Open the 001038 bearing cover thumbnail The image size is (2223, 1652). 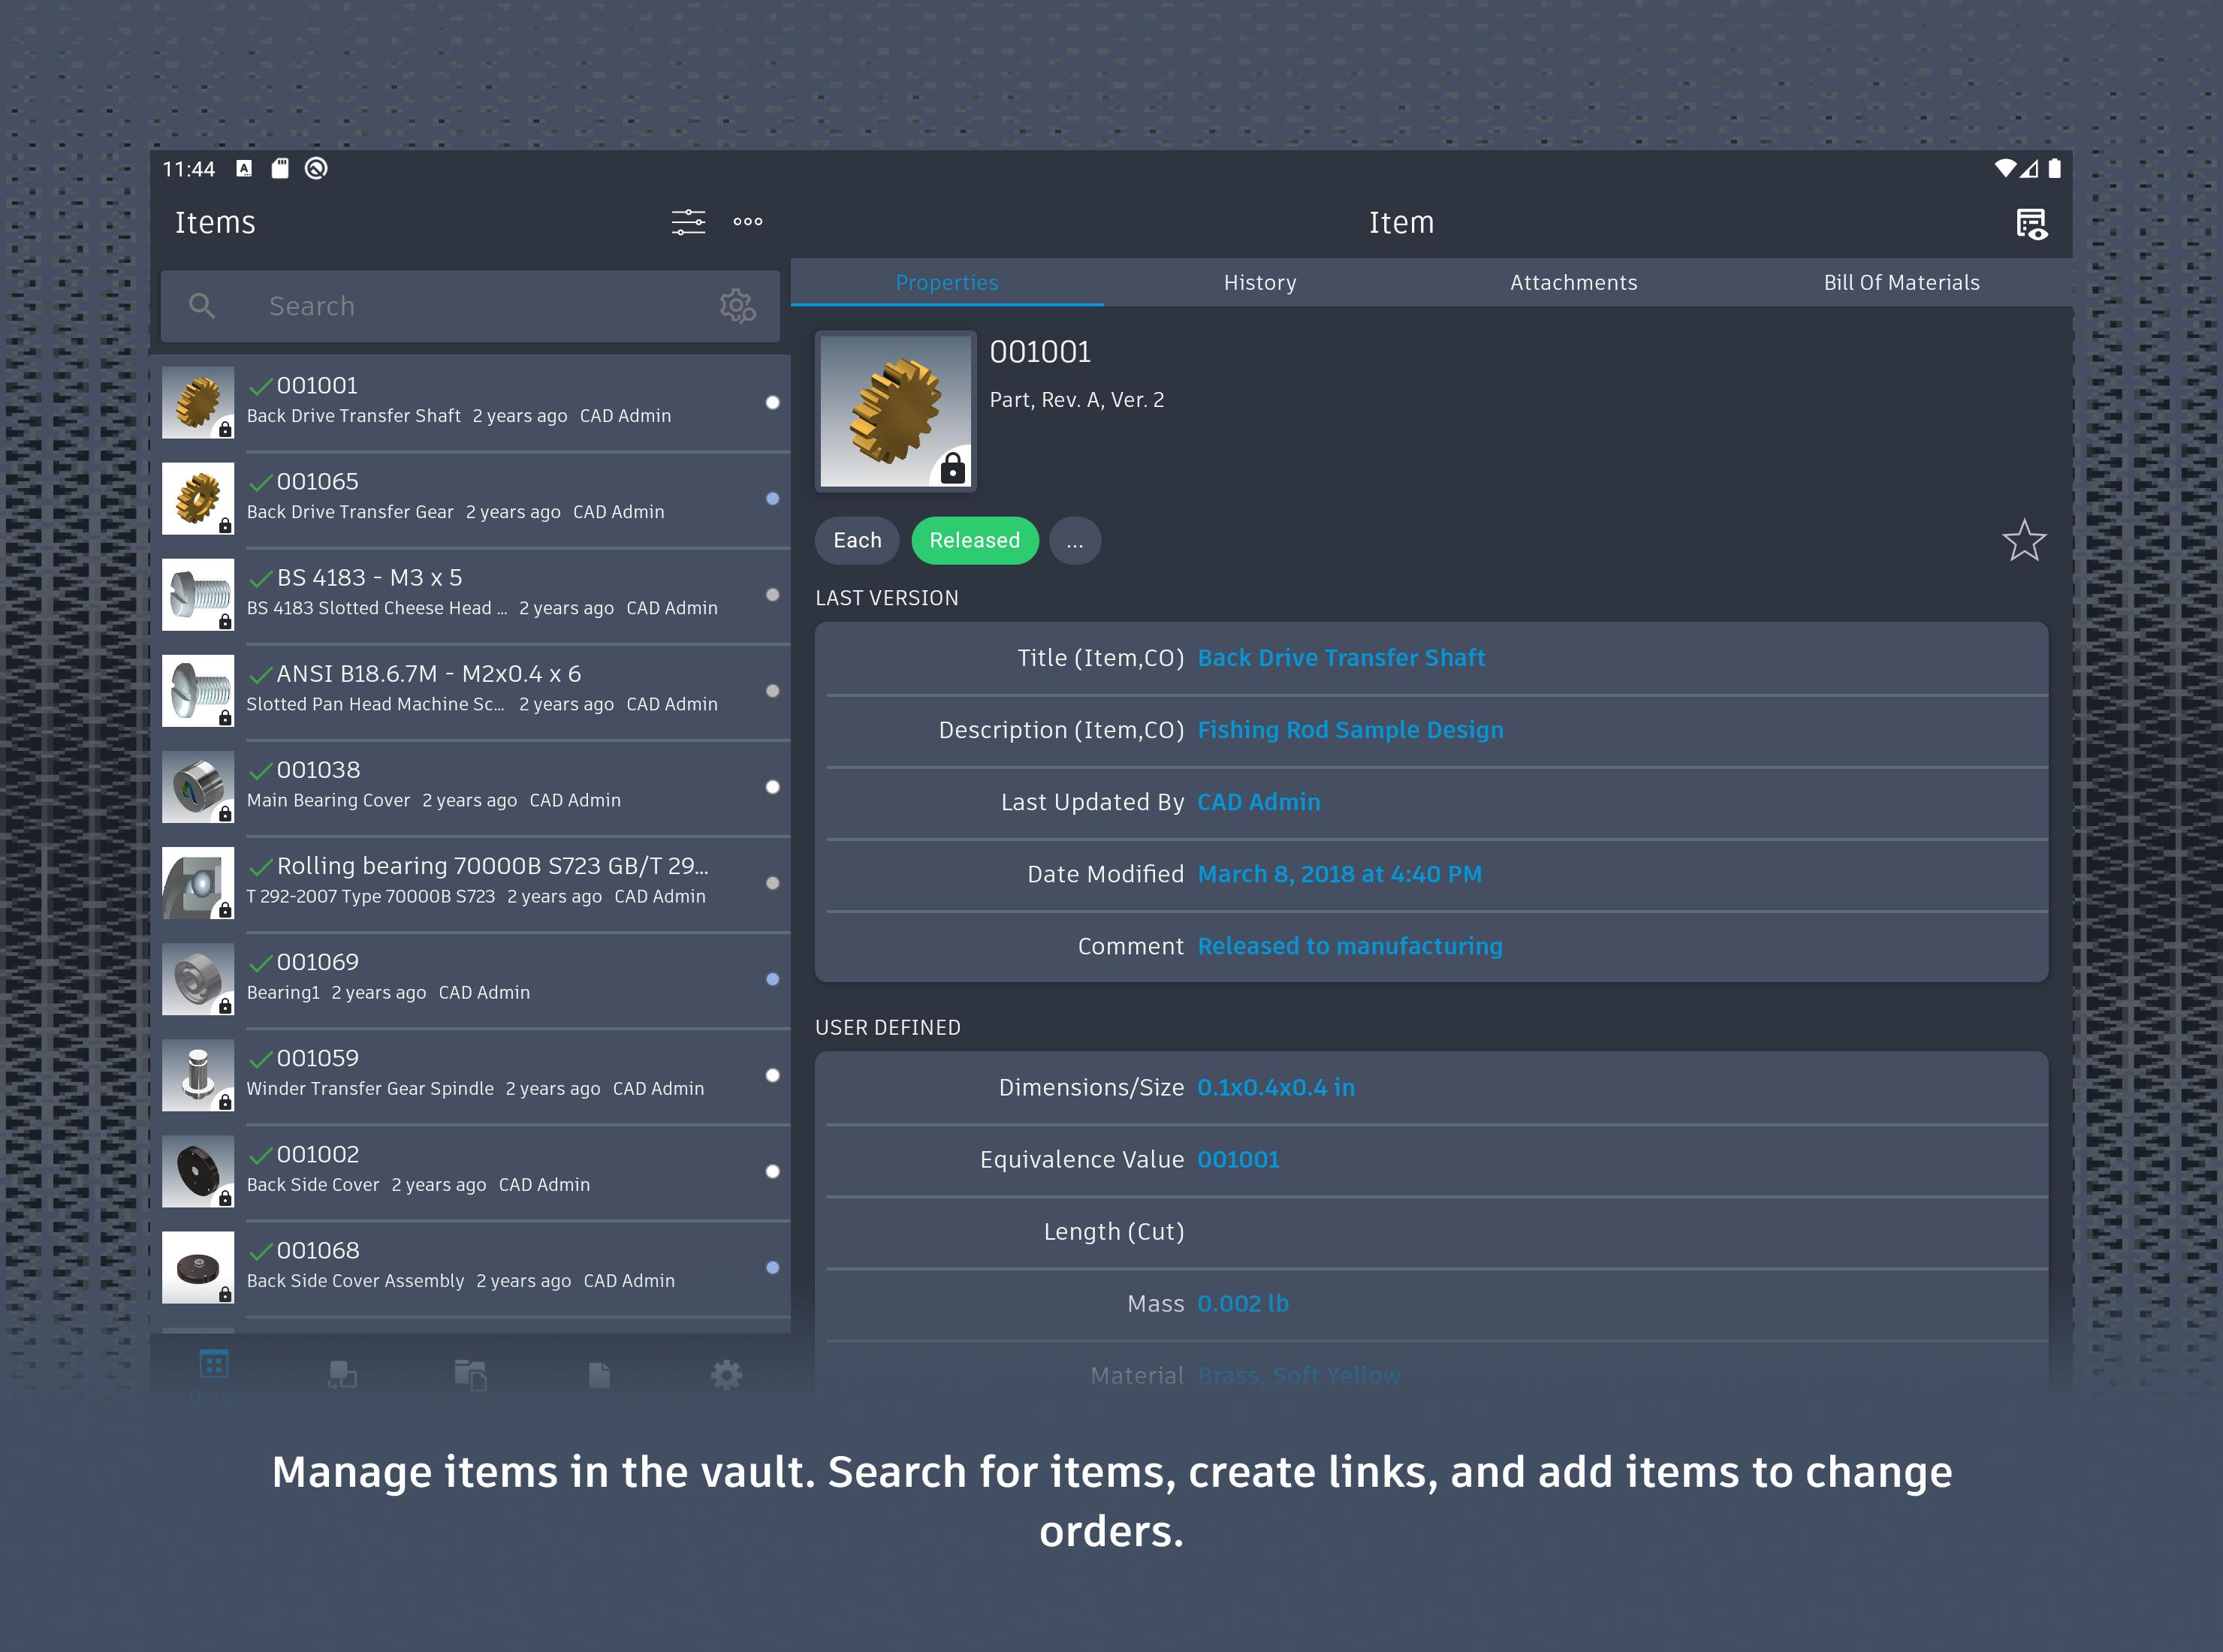tap(198, 787)
